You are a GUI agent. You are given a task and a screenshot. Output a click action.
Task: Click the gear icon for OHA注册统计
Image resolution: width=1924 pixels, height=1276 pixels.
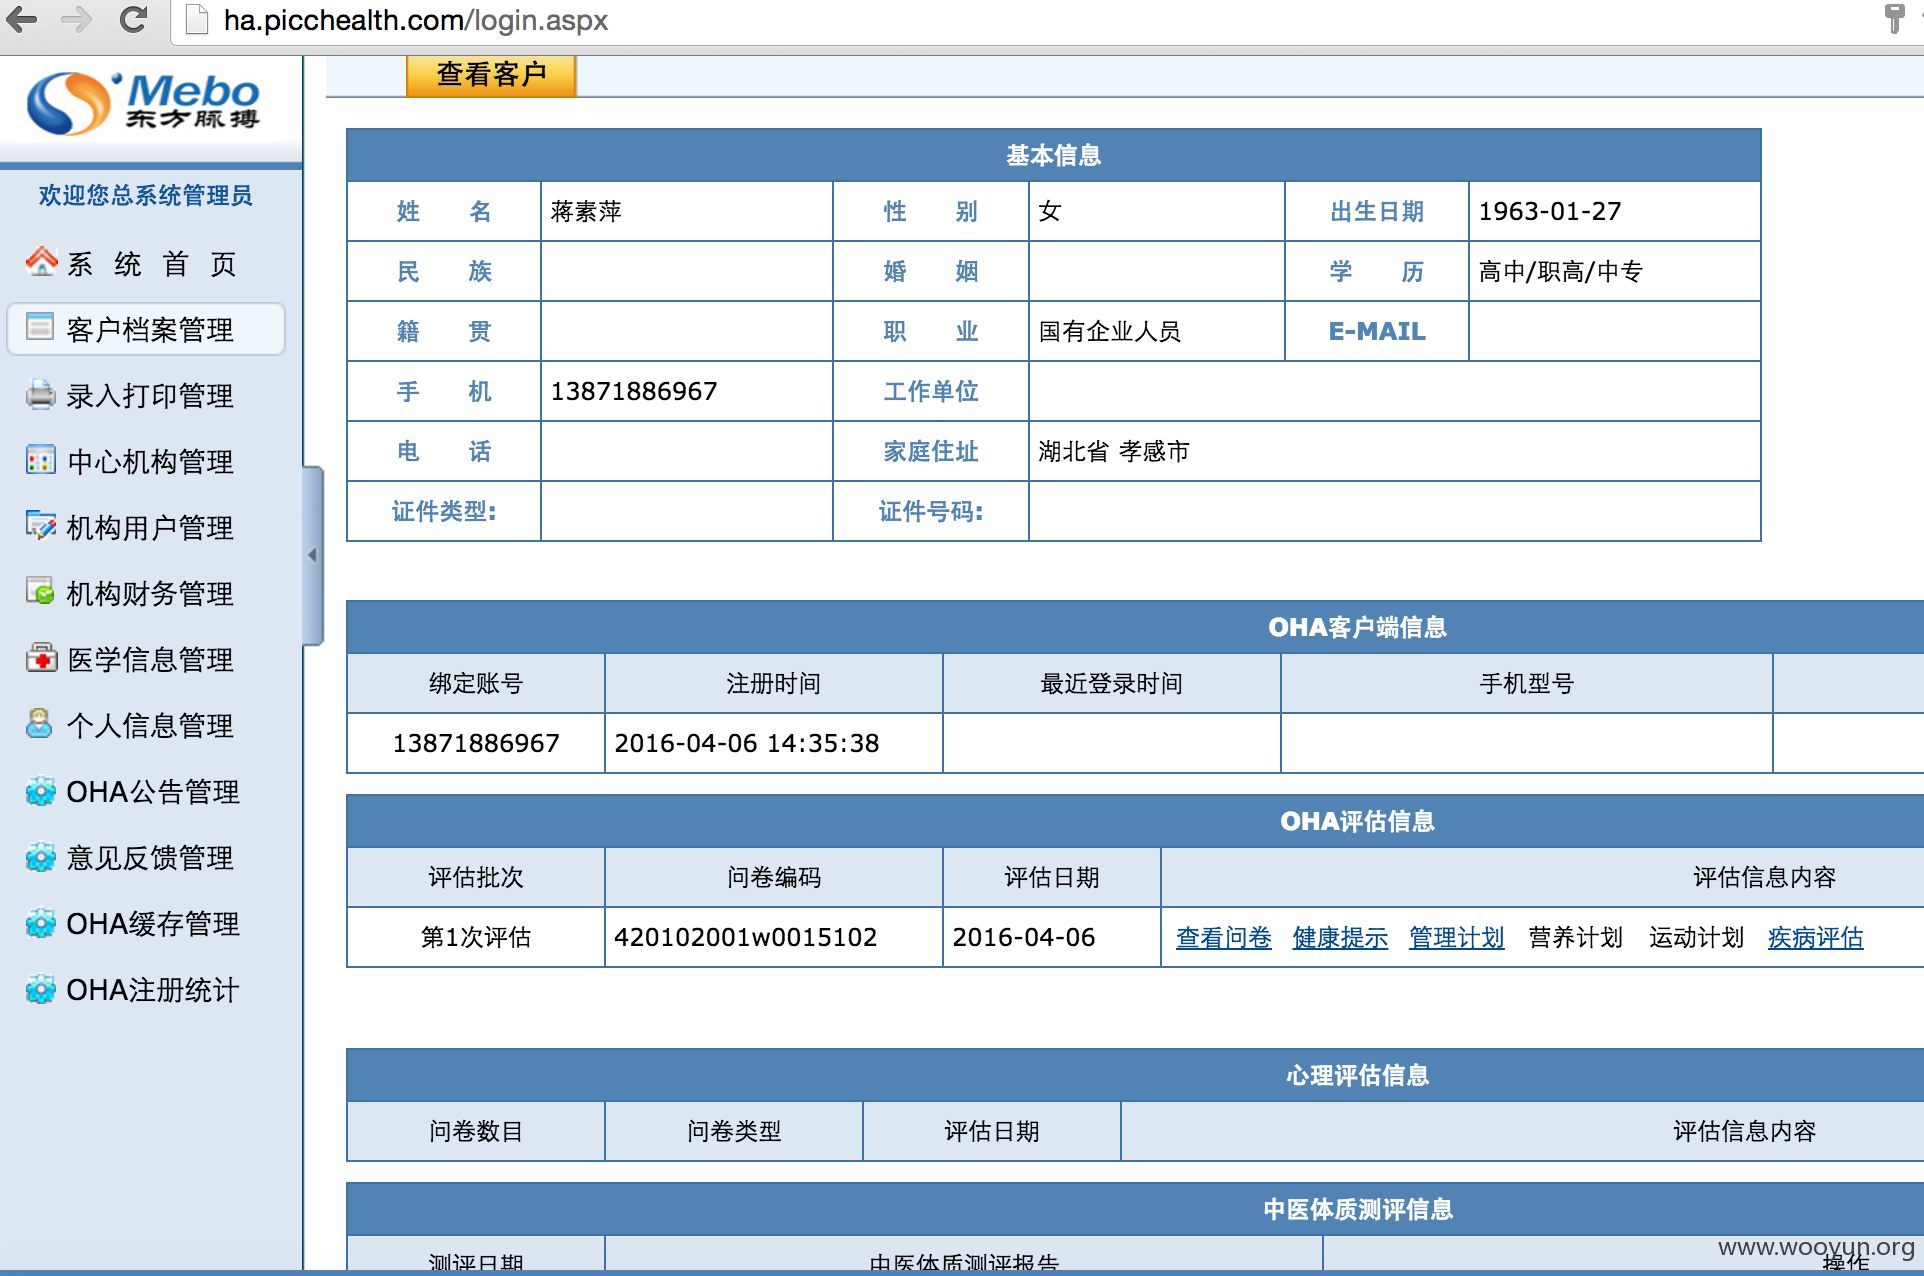click(41, 989)
